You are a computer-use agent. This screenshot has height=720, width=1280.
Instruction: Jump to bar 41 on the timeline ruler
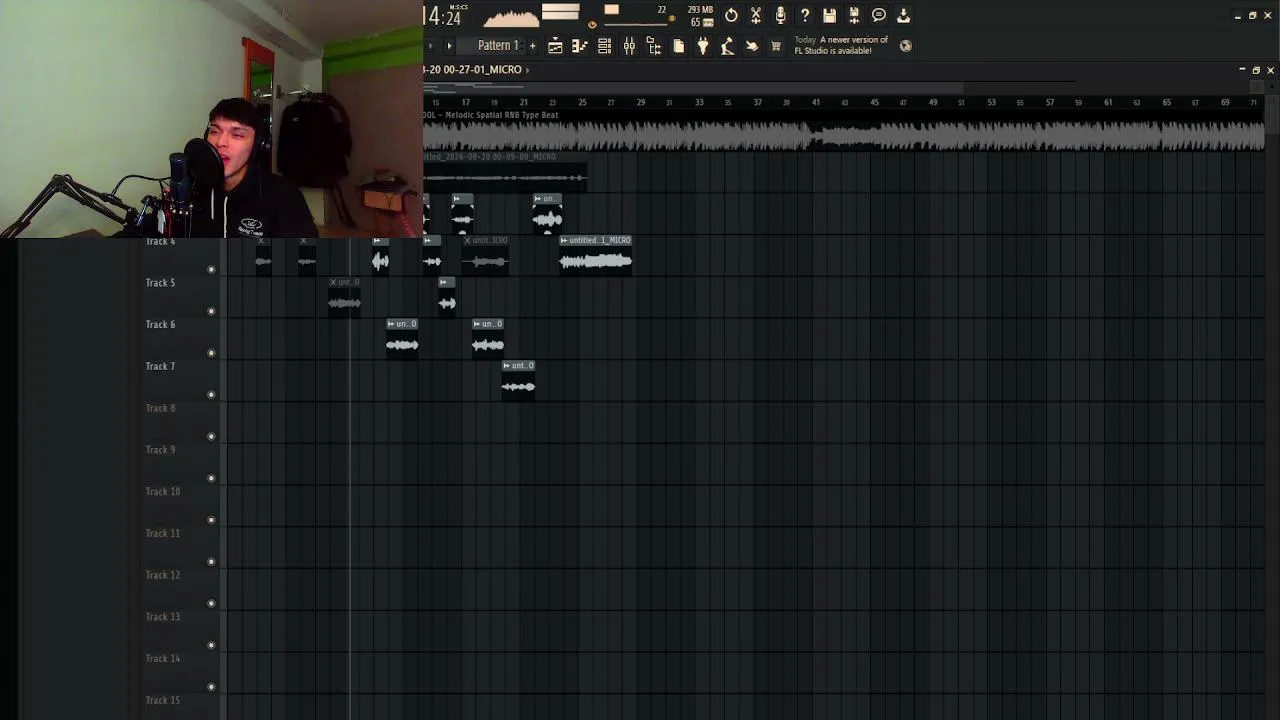(x=816, y=102)
